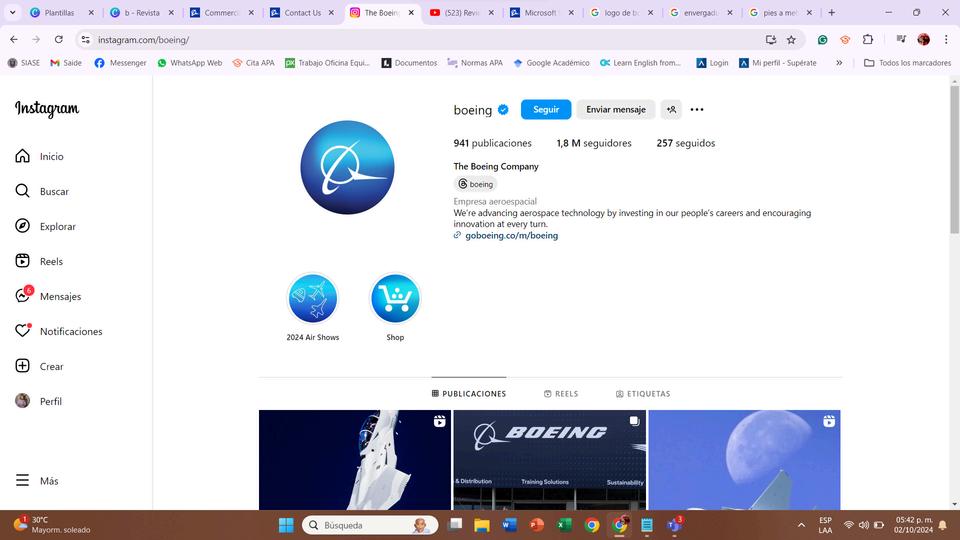The width and height of the screenshot is (960, 540).
Task: Open Windows Start menu
Action: 286,525
